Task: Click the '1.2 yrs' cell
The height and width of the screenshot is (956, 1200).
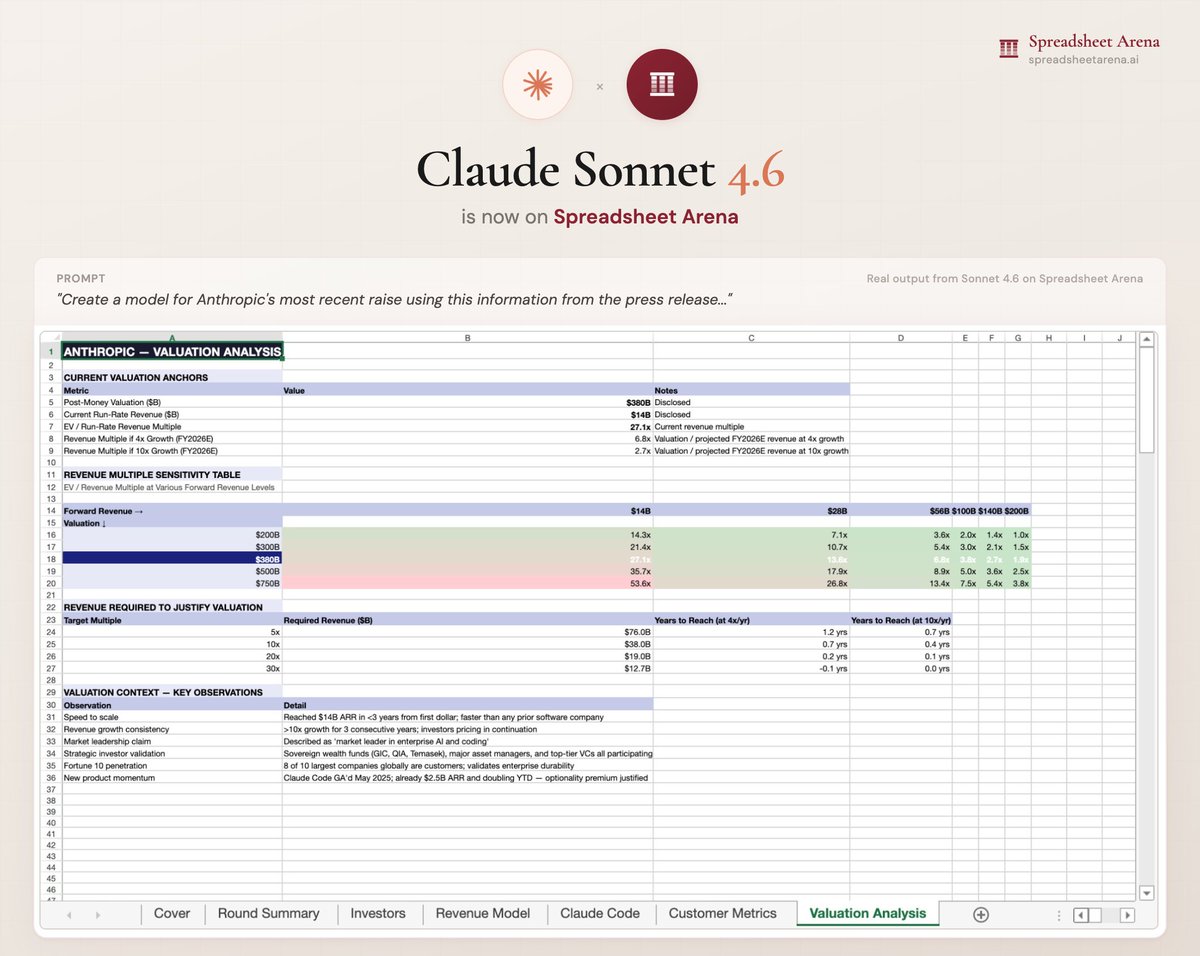Action: click(x=751, y=632)
